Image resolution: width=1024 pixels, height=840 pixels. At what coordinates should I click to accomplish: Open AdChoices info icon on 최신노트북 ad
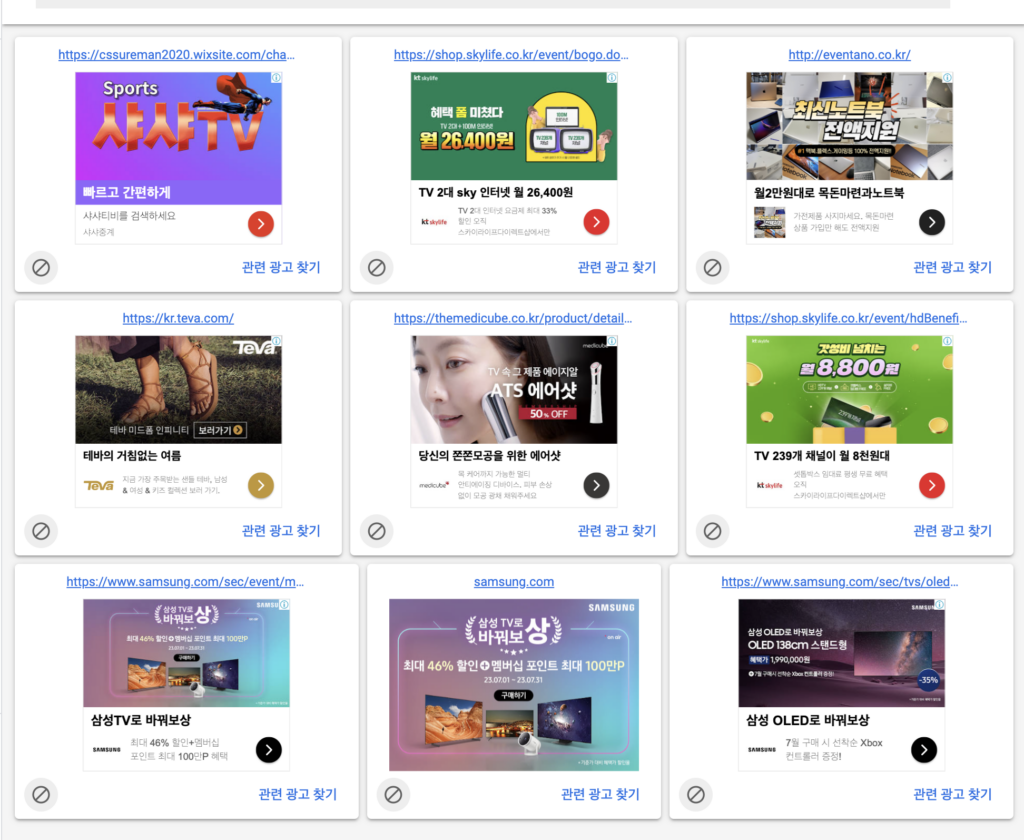[x=948, y=78]
